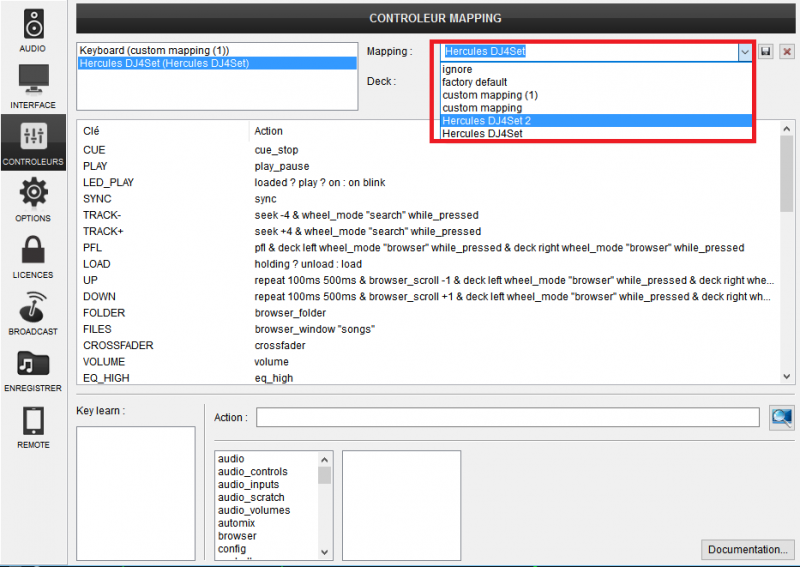
Task: Select the UP key row
Action: click(x=429, y=281)
